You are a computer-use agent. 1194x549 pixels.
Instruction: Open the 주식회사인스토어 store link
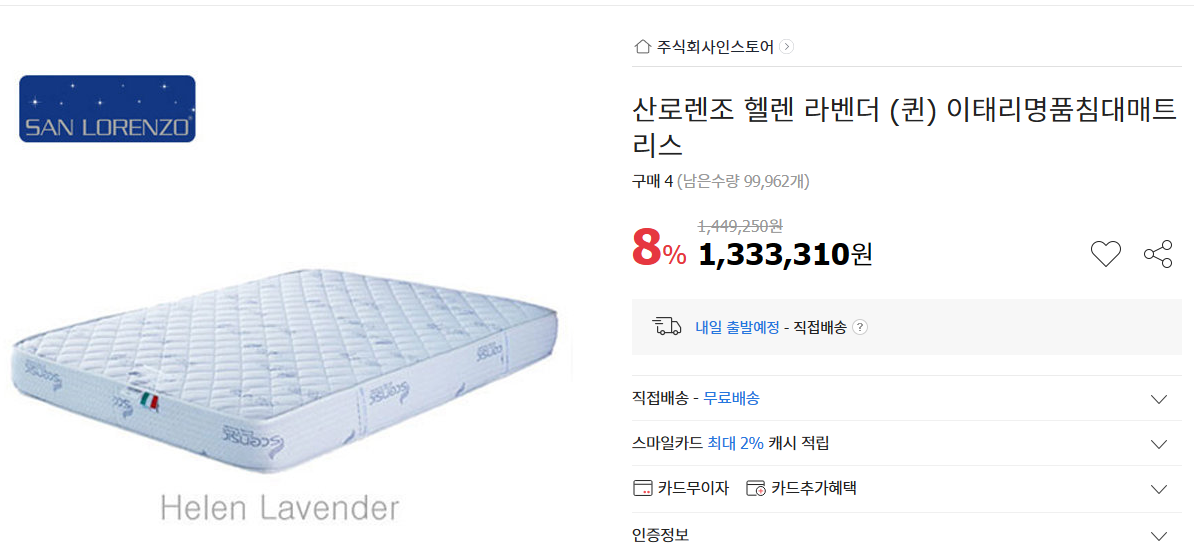click(715, 46)
